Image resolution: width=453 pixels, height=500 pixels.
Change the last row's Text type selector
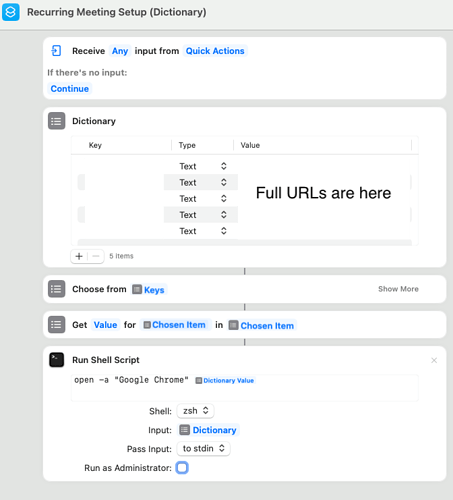point(203,231)
